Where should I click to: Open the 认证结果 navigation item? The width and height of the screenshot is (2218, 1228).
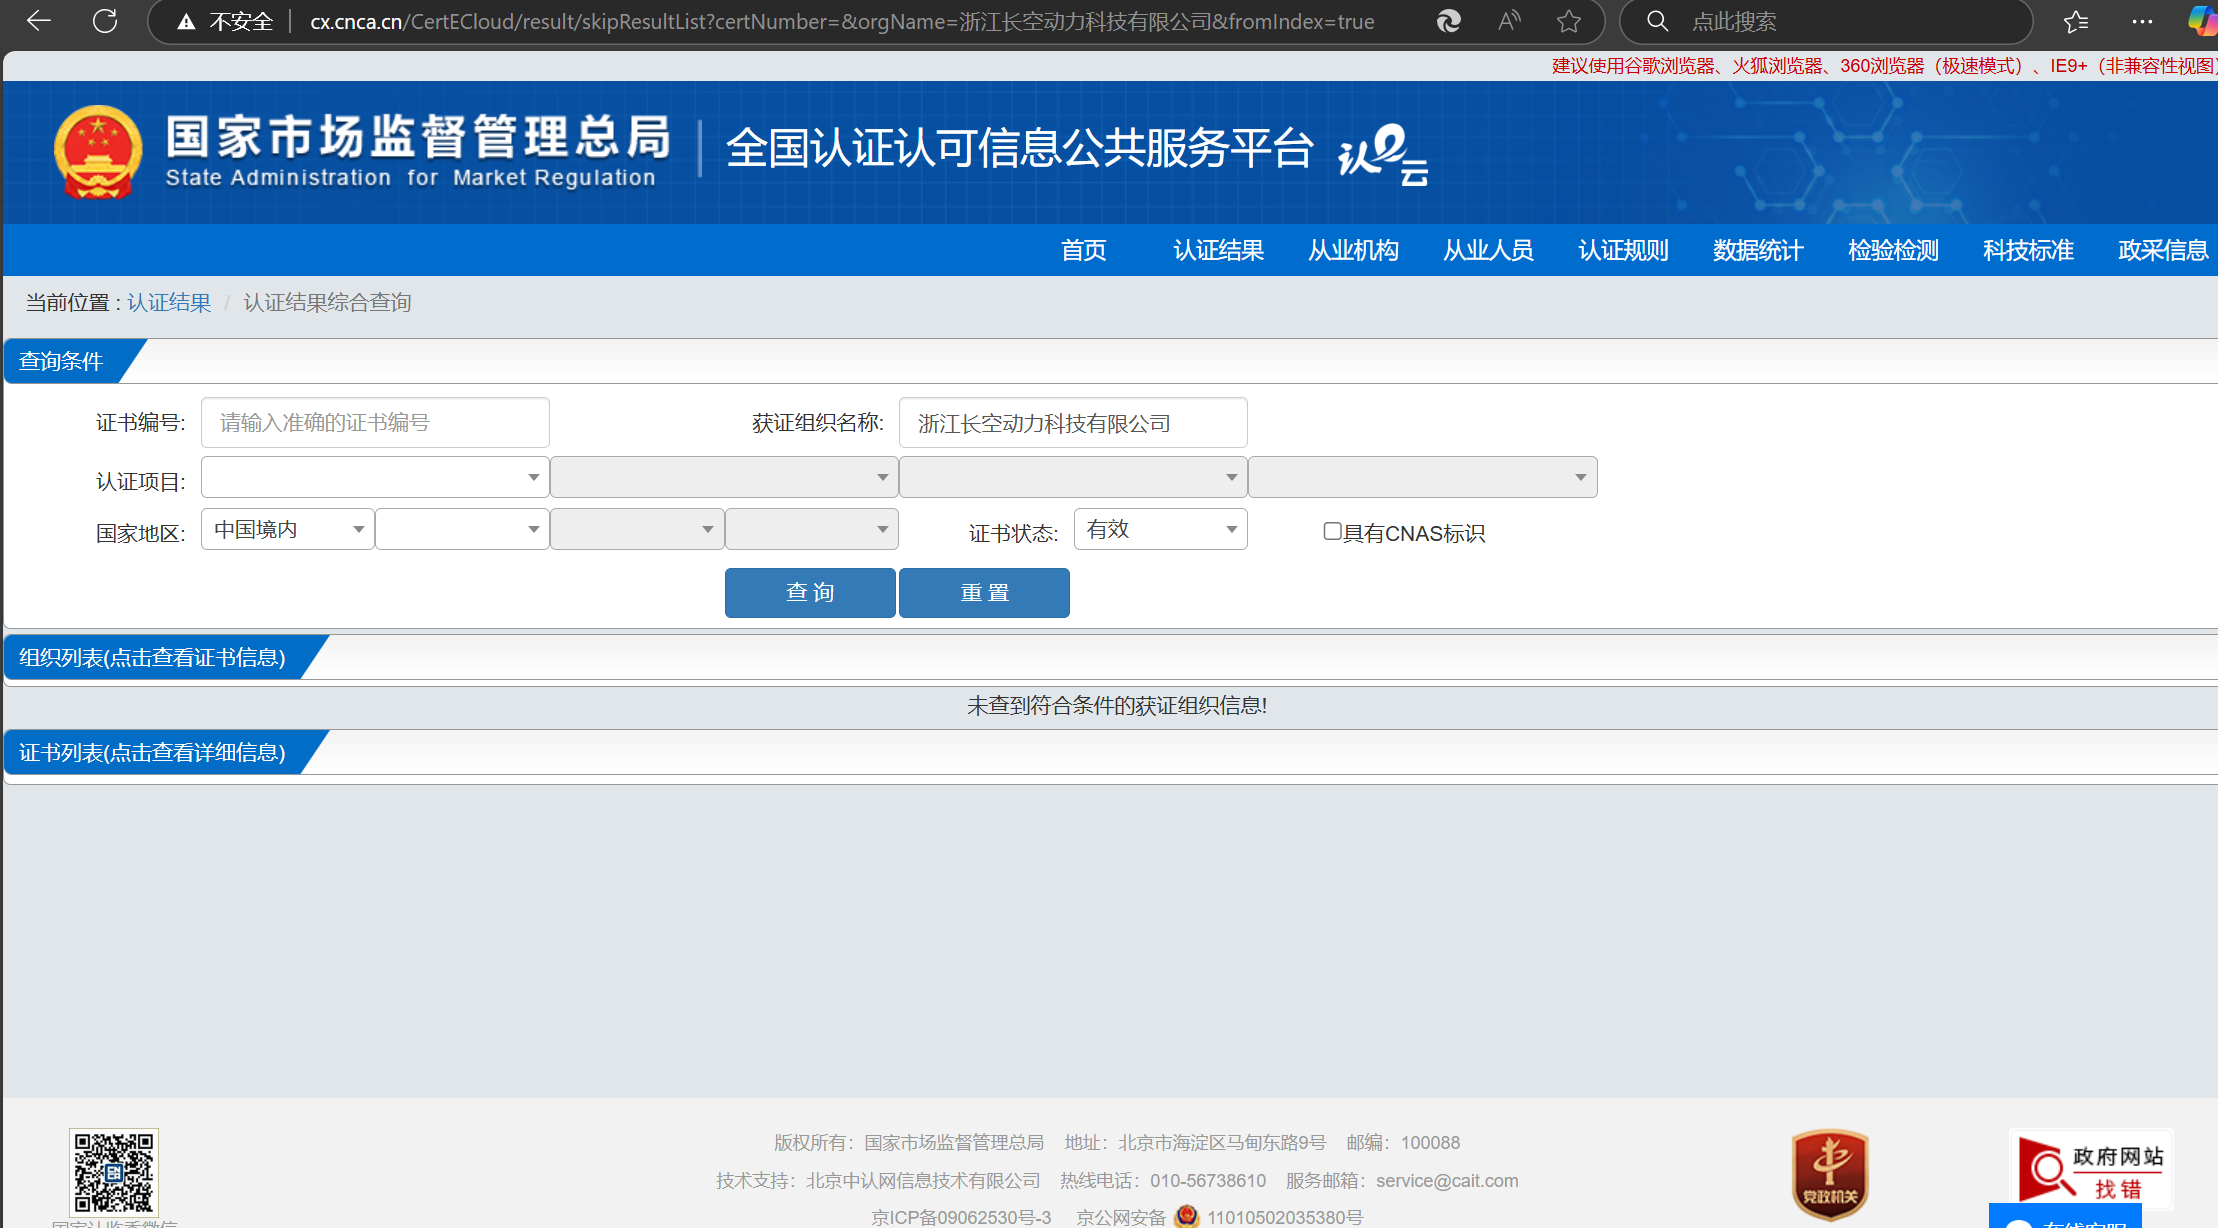pos(1218,250)
